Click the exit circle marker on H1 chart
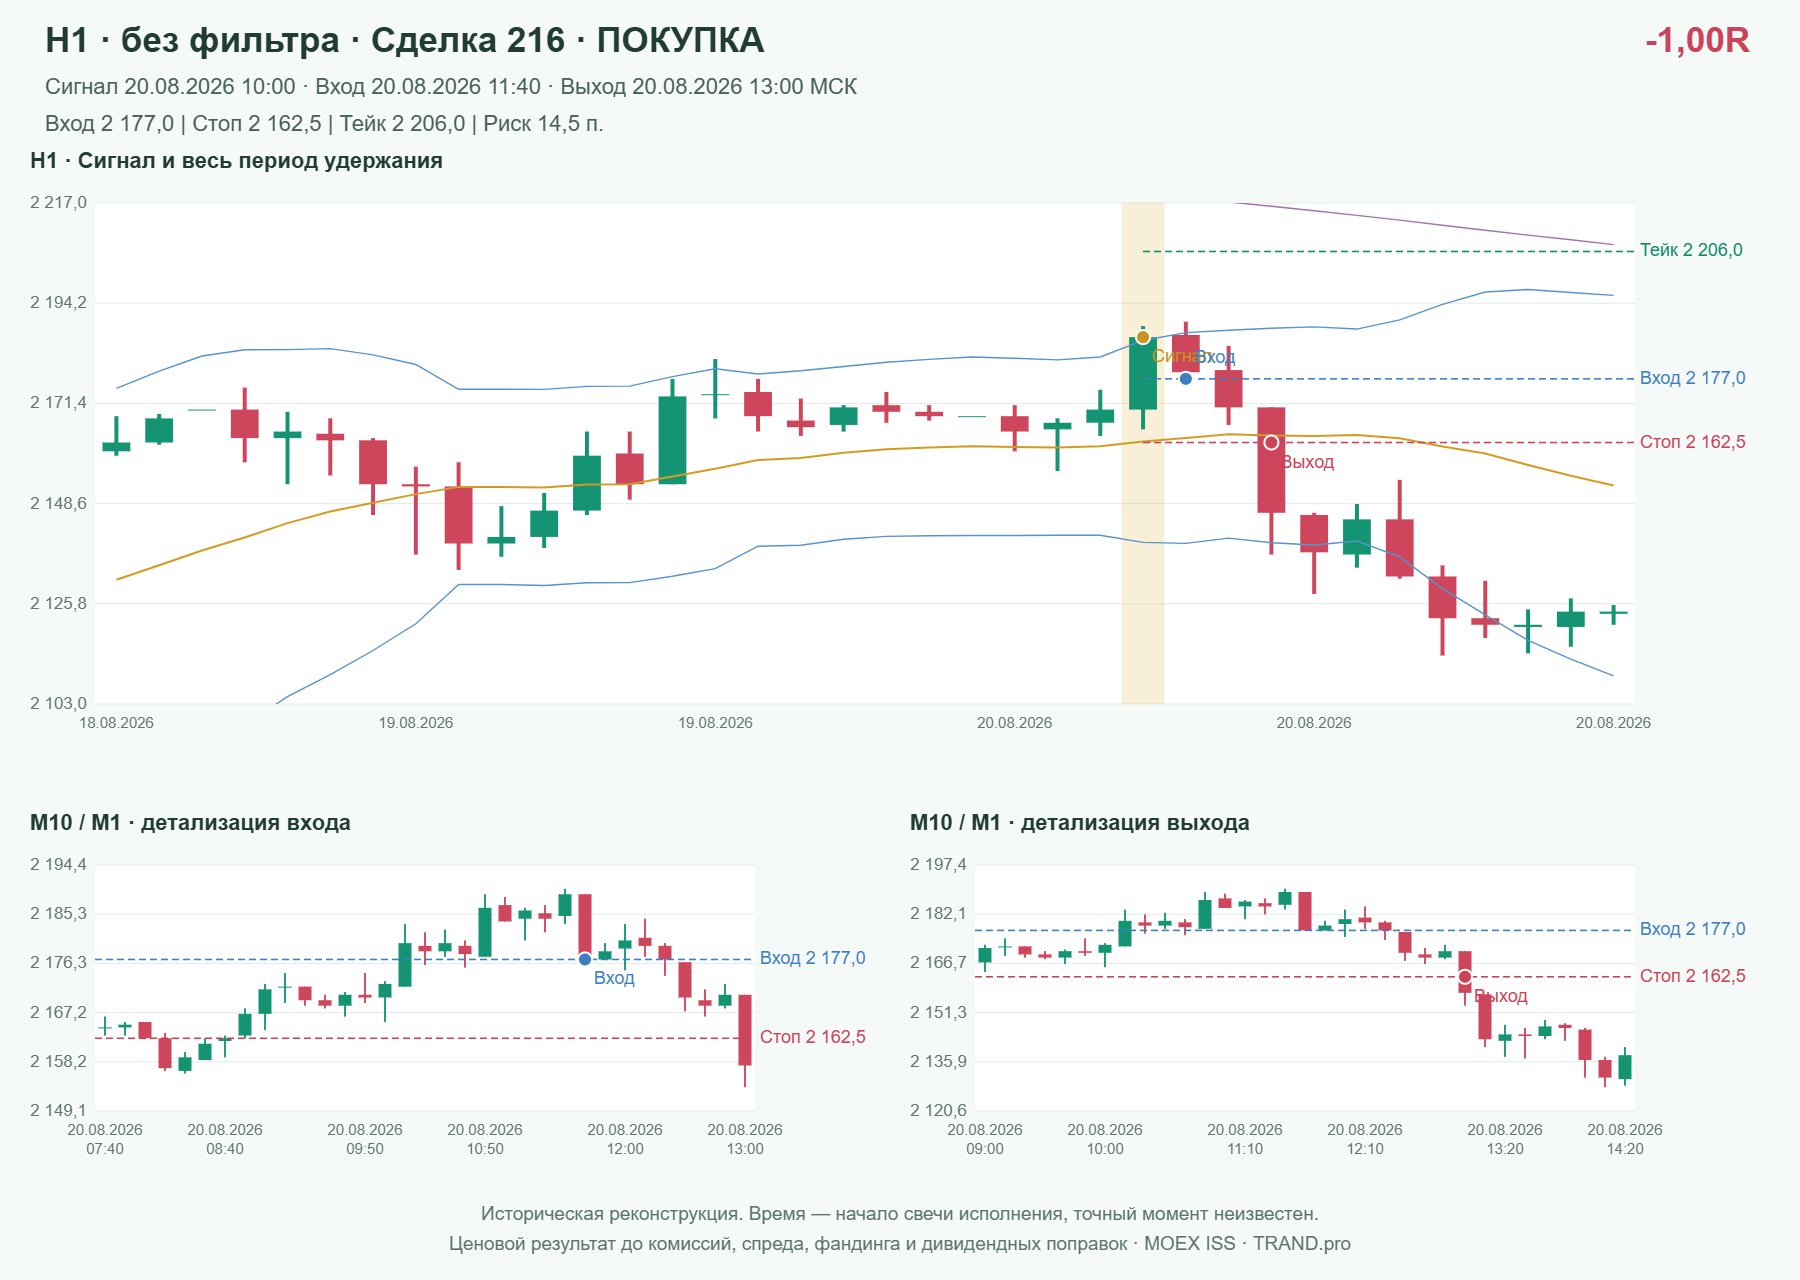 click(1271, 442)
